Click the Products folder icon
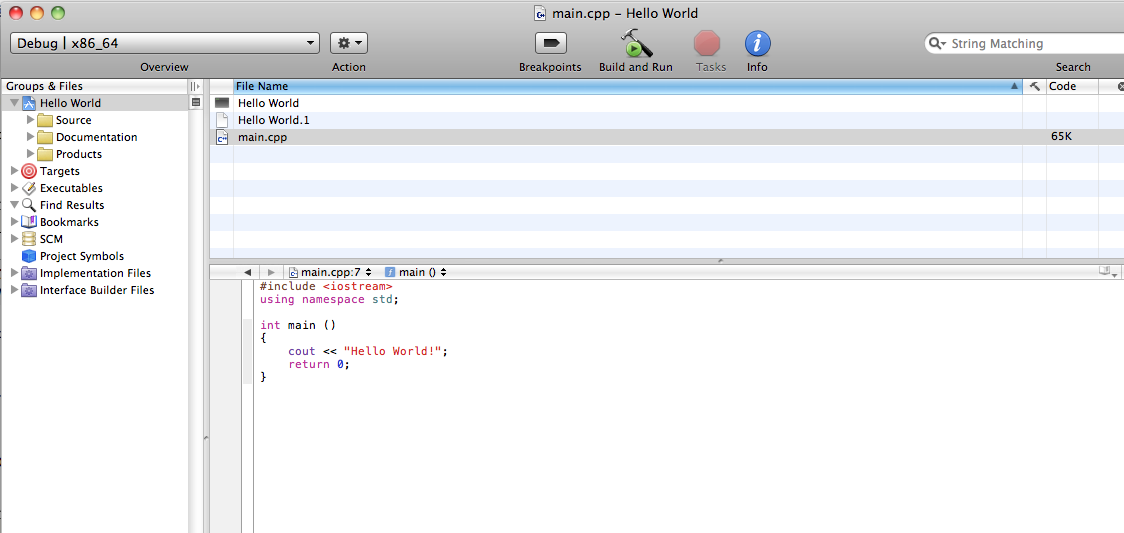Viewport: 1124px width, 533px height. 45,154
